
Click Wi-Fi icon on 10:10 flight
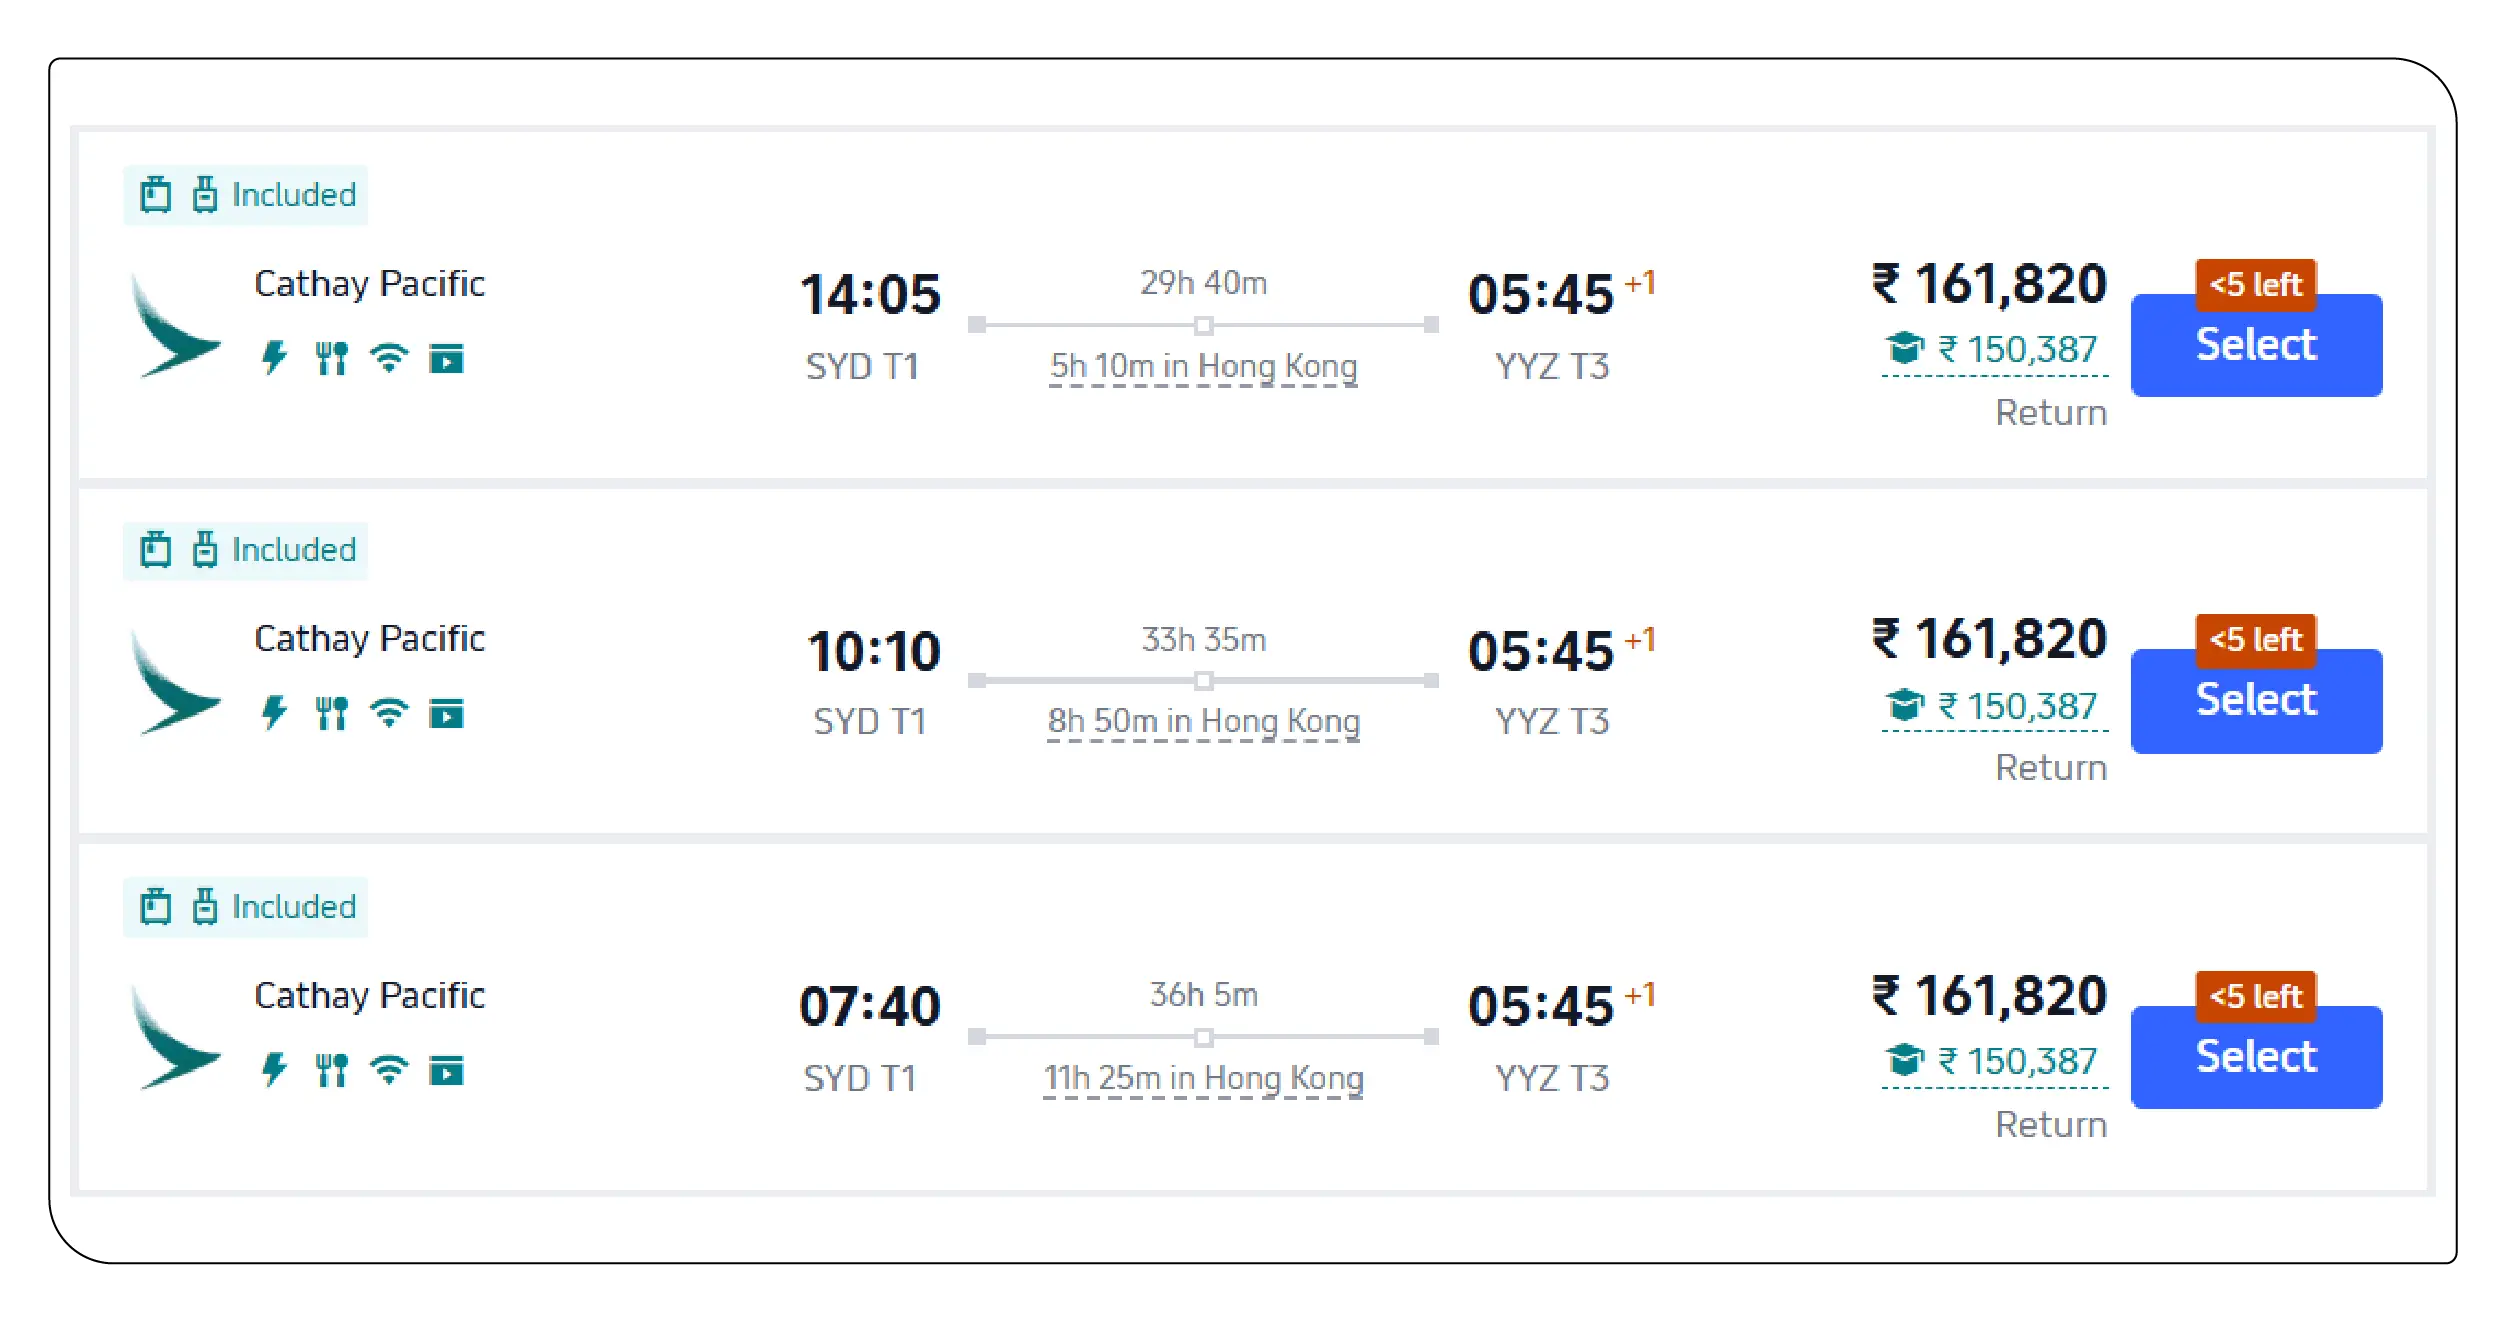[389, 713]
